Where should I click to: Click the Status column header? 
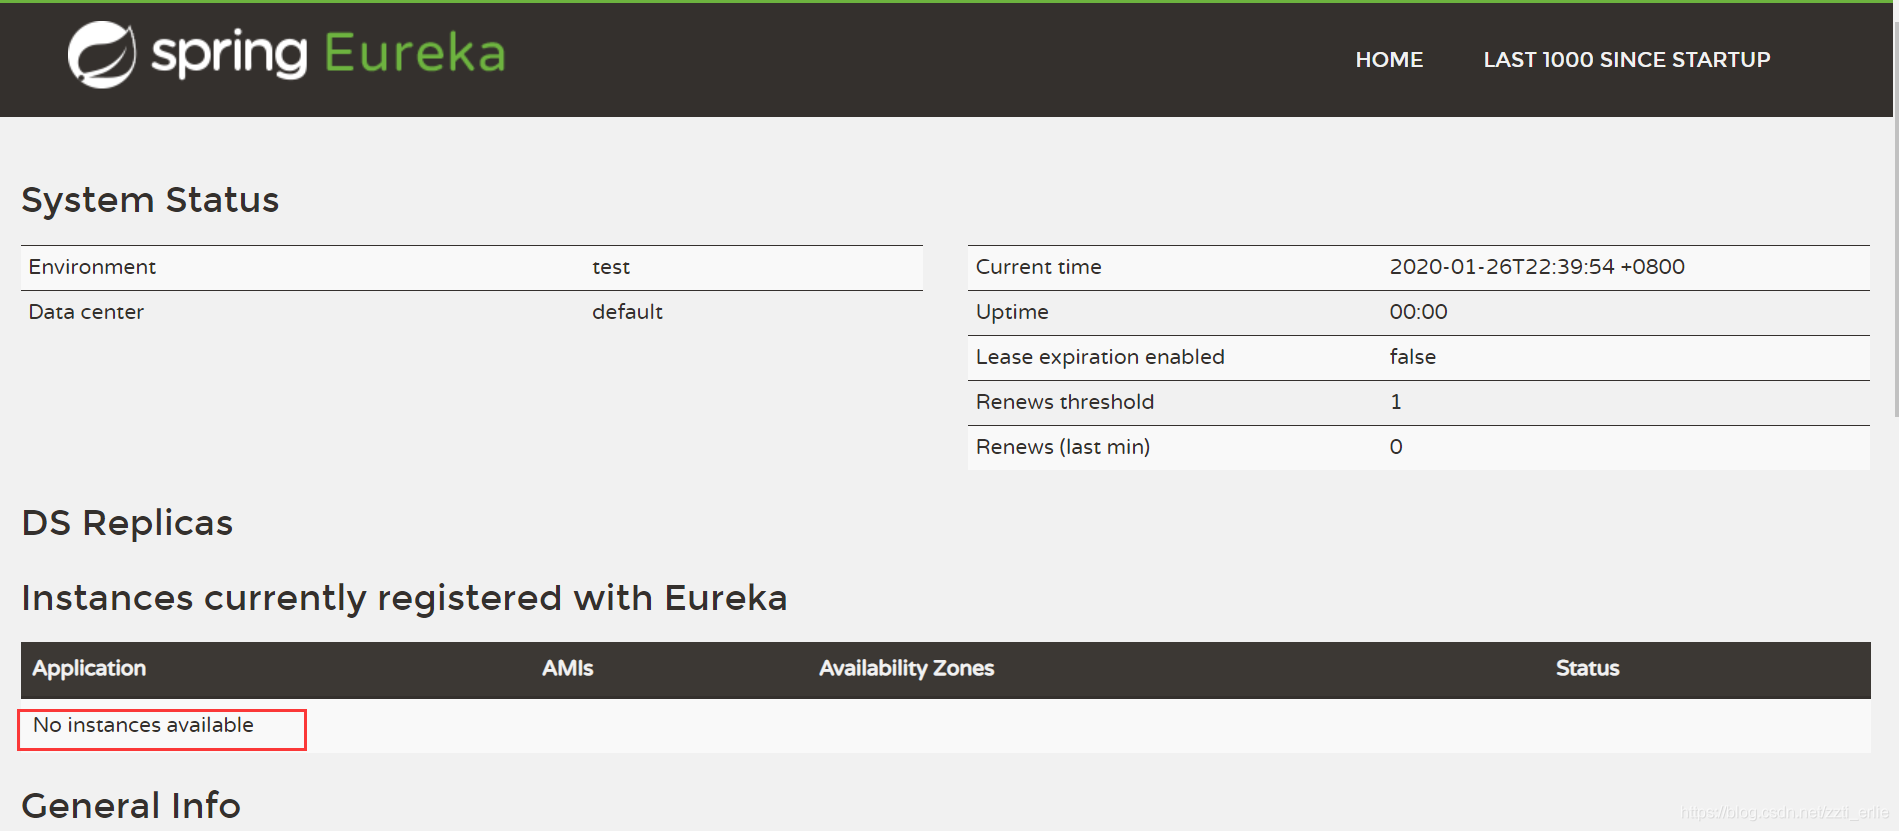1587,668
